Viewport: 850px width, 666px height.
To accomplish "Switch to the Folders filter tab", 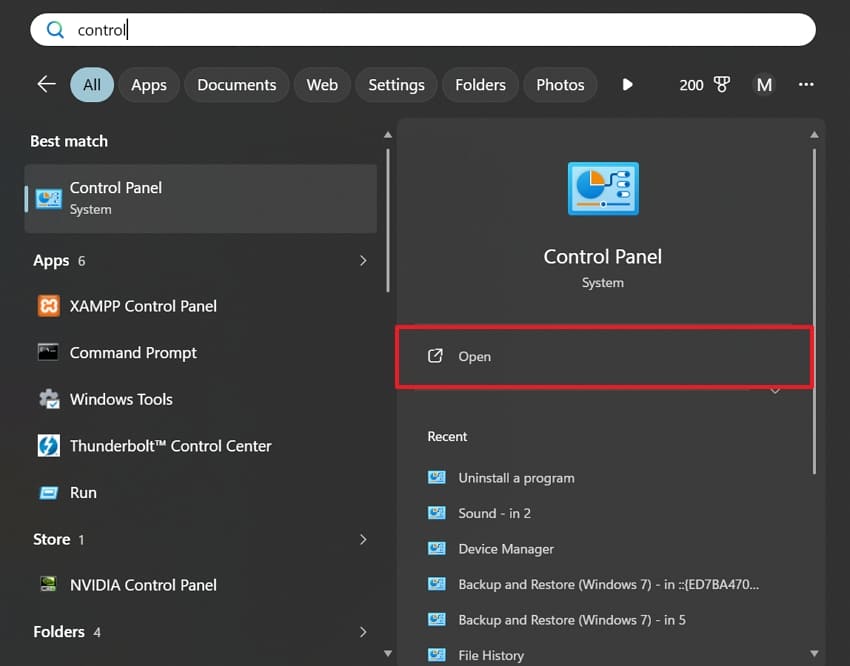I will click(x=480, y=85).
